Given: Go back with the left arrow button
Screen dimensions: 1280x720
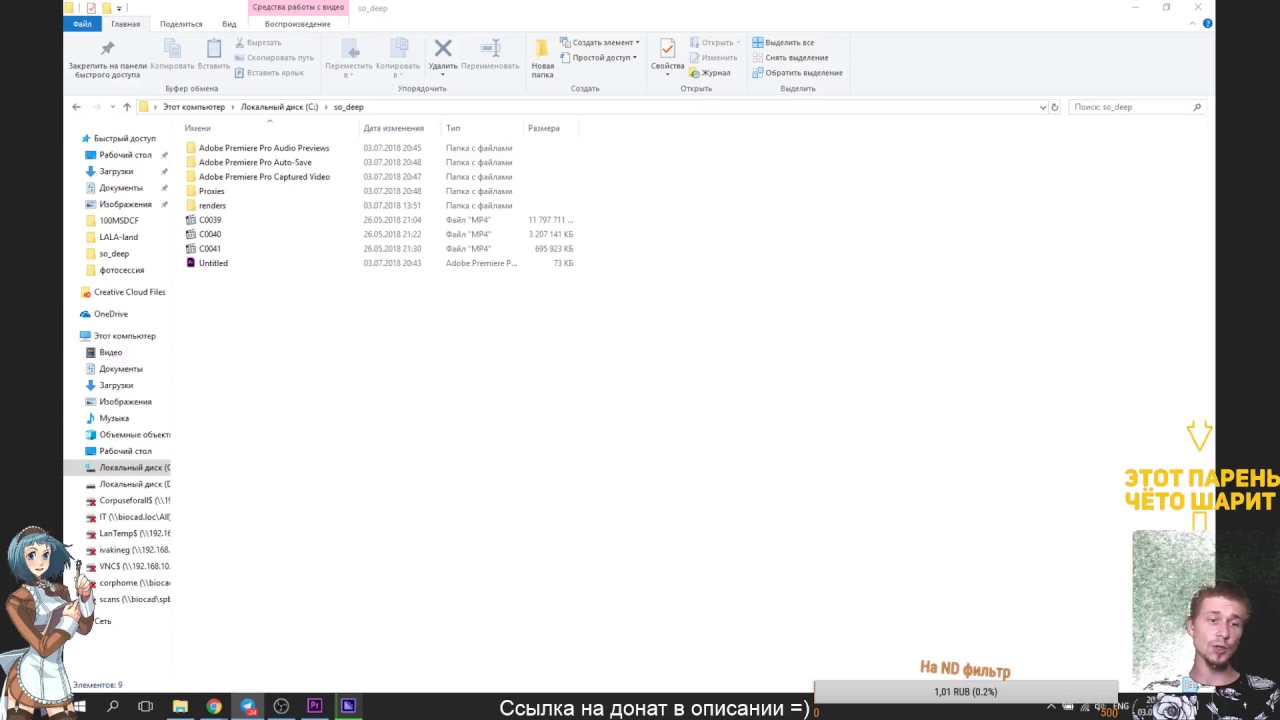Looking at the screenshot, I should [x=76, y=107].
